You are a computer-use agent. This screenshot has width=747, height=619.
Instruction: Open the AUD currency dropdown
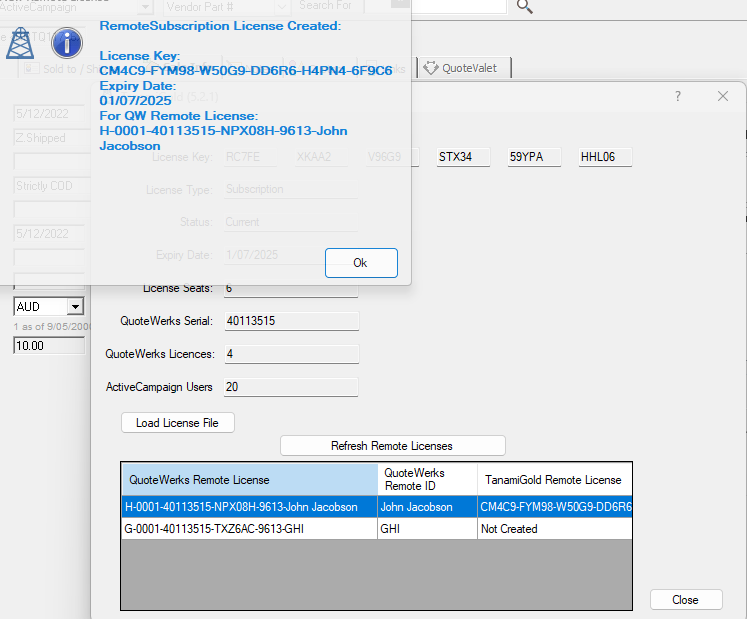[75, 307]
